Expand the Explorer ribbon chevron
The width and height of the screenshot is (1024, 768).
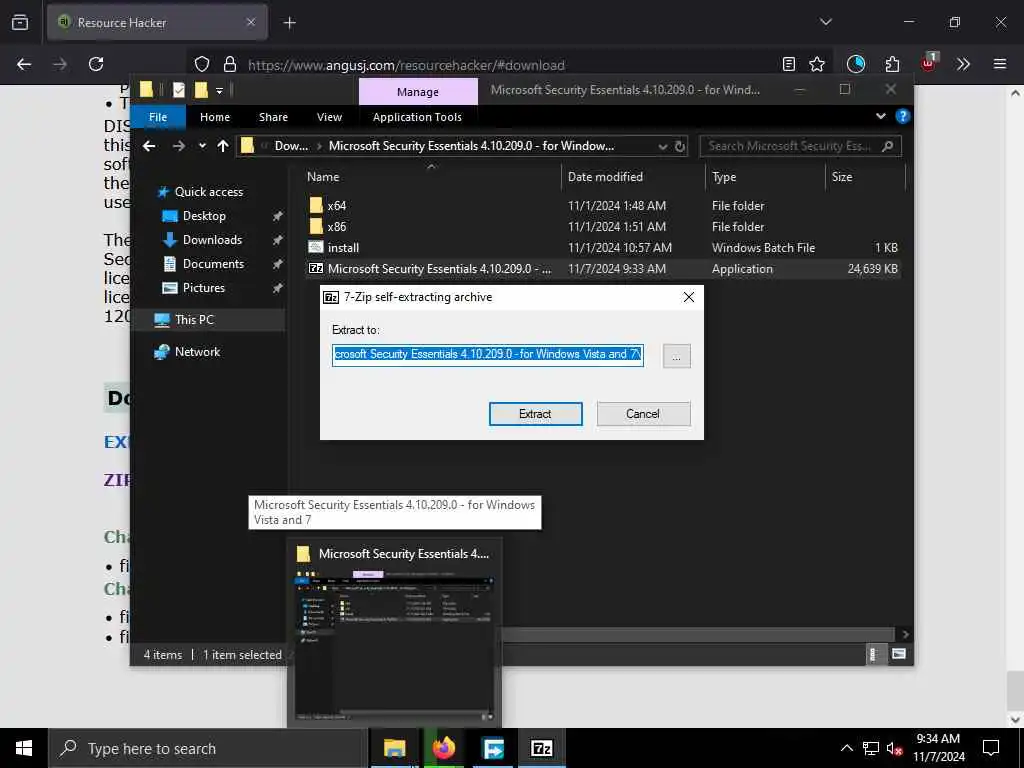(880, 116)
